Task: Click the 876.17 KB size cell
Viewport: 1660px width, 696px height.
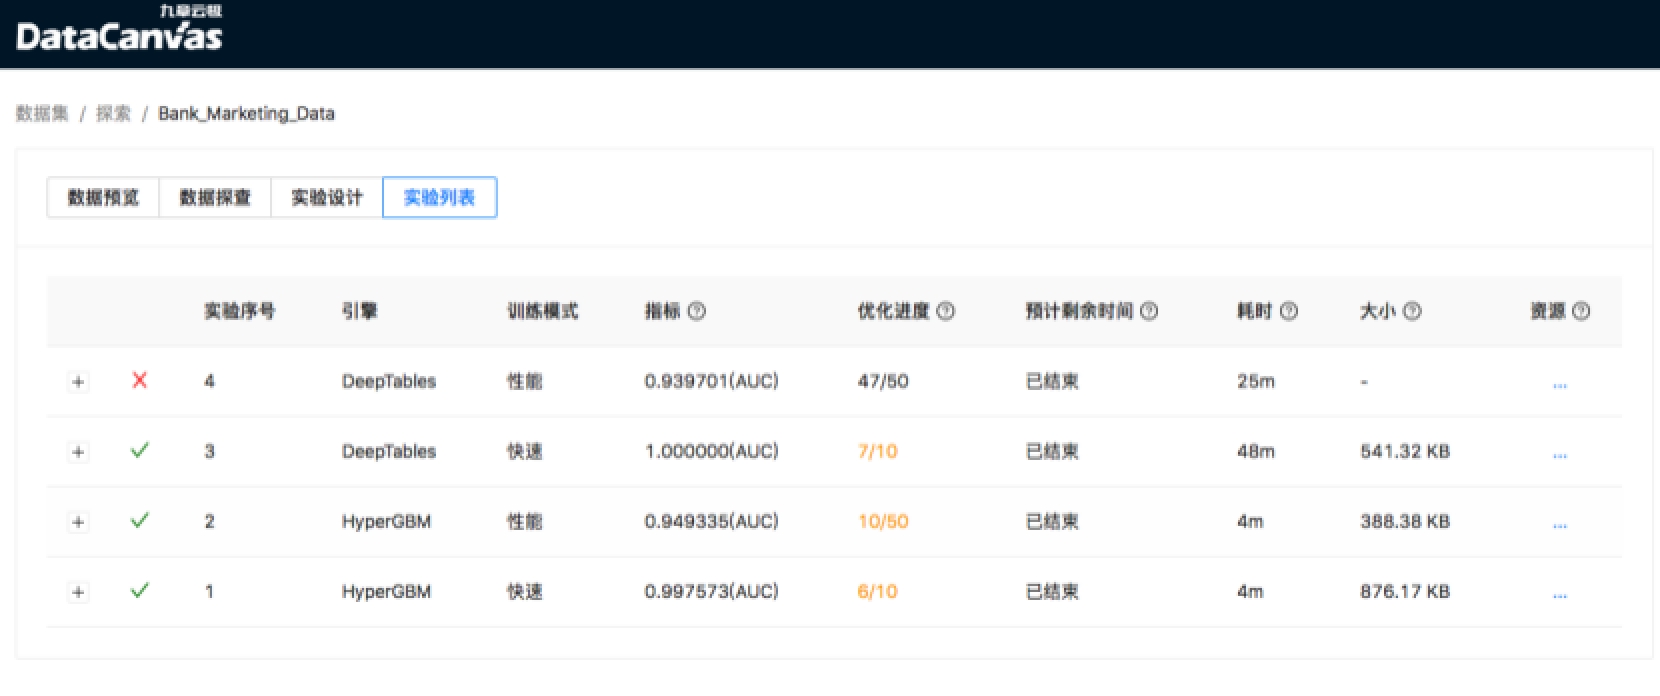Action: click(x=1405, y=591)
